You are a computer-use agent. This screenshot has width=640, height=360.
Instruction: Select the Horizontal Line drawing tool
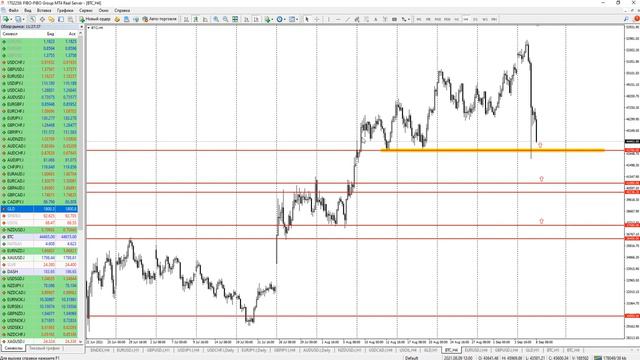(338, 19)
